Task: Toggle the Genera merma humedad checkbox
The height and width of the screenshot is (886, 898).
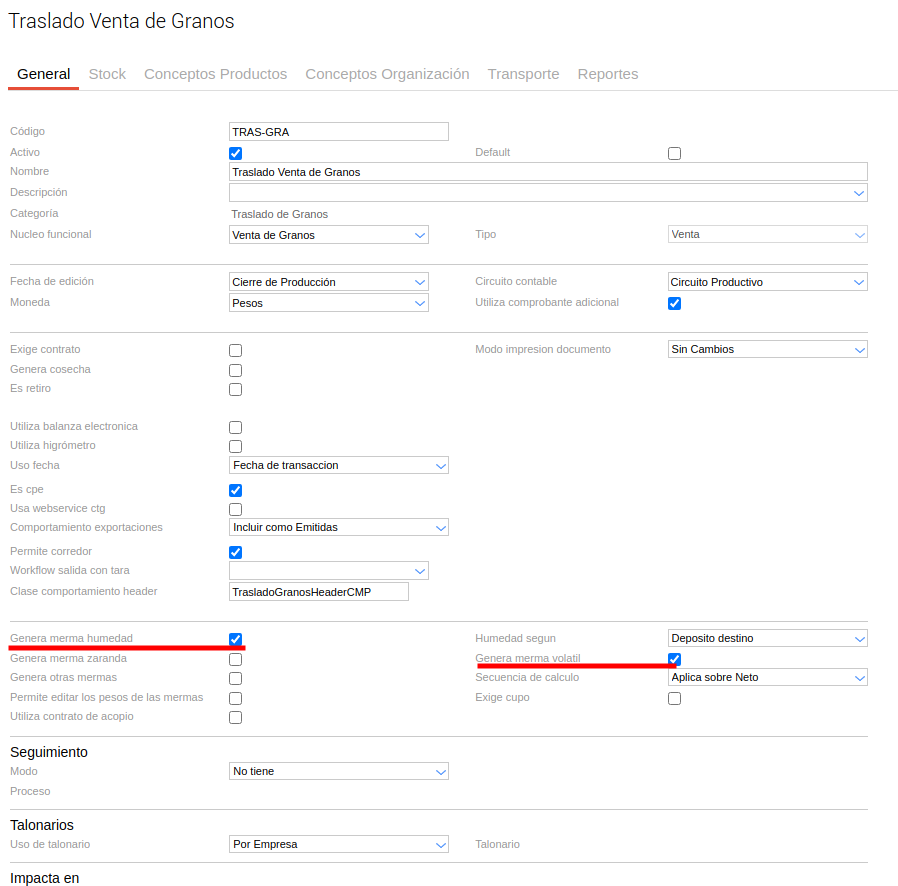Action: tap(236, 639)
